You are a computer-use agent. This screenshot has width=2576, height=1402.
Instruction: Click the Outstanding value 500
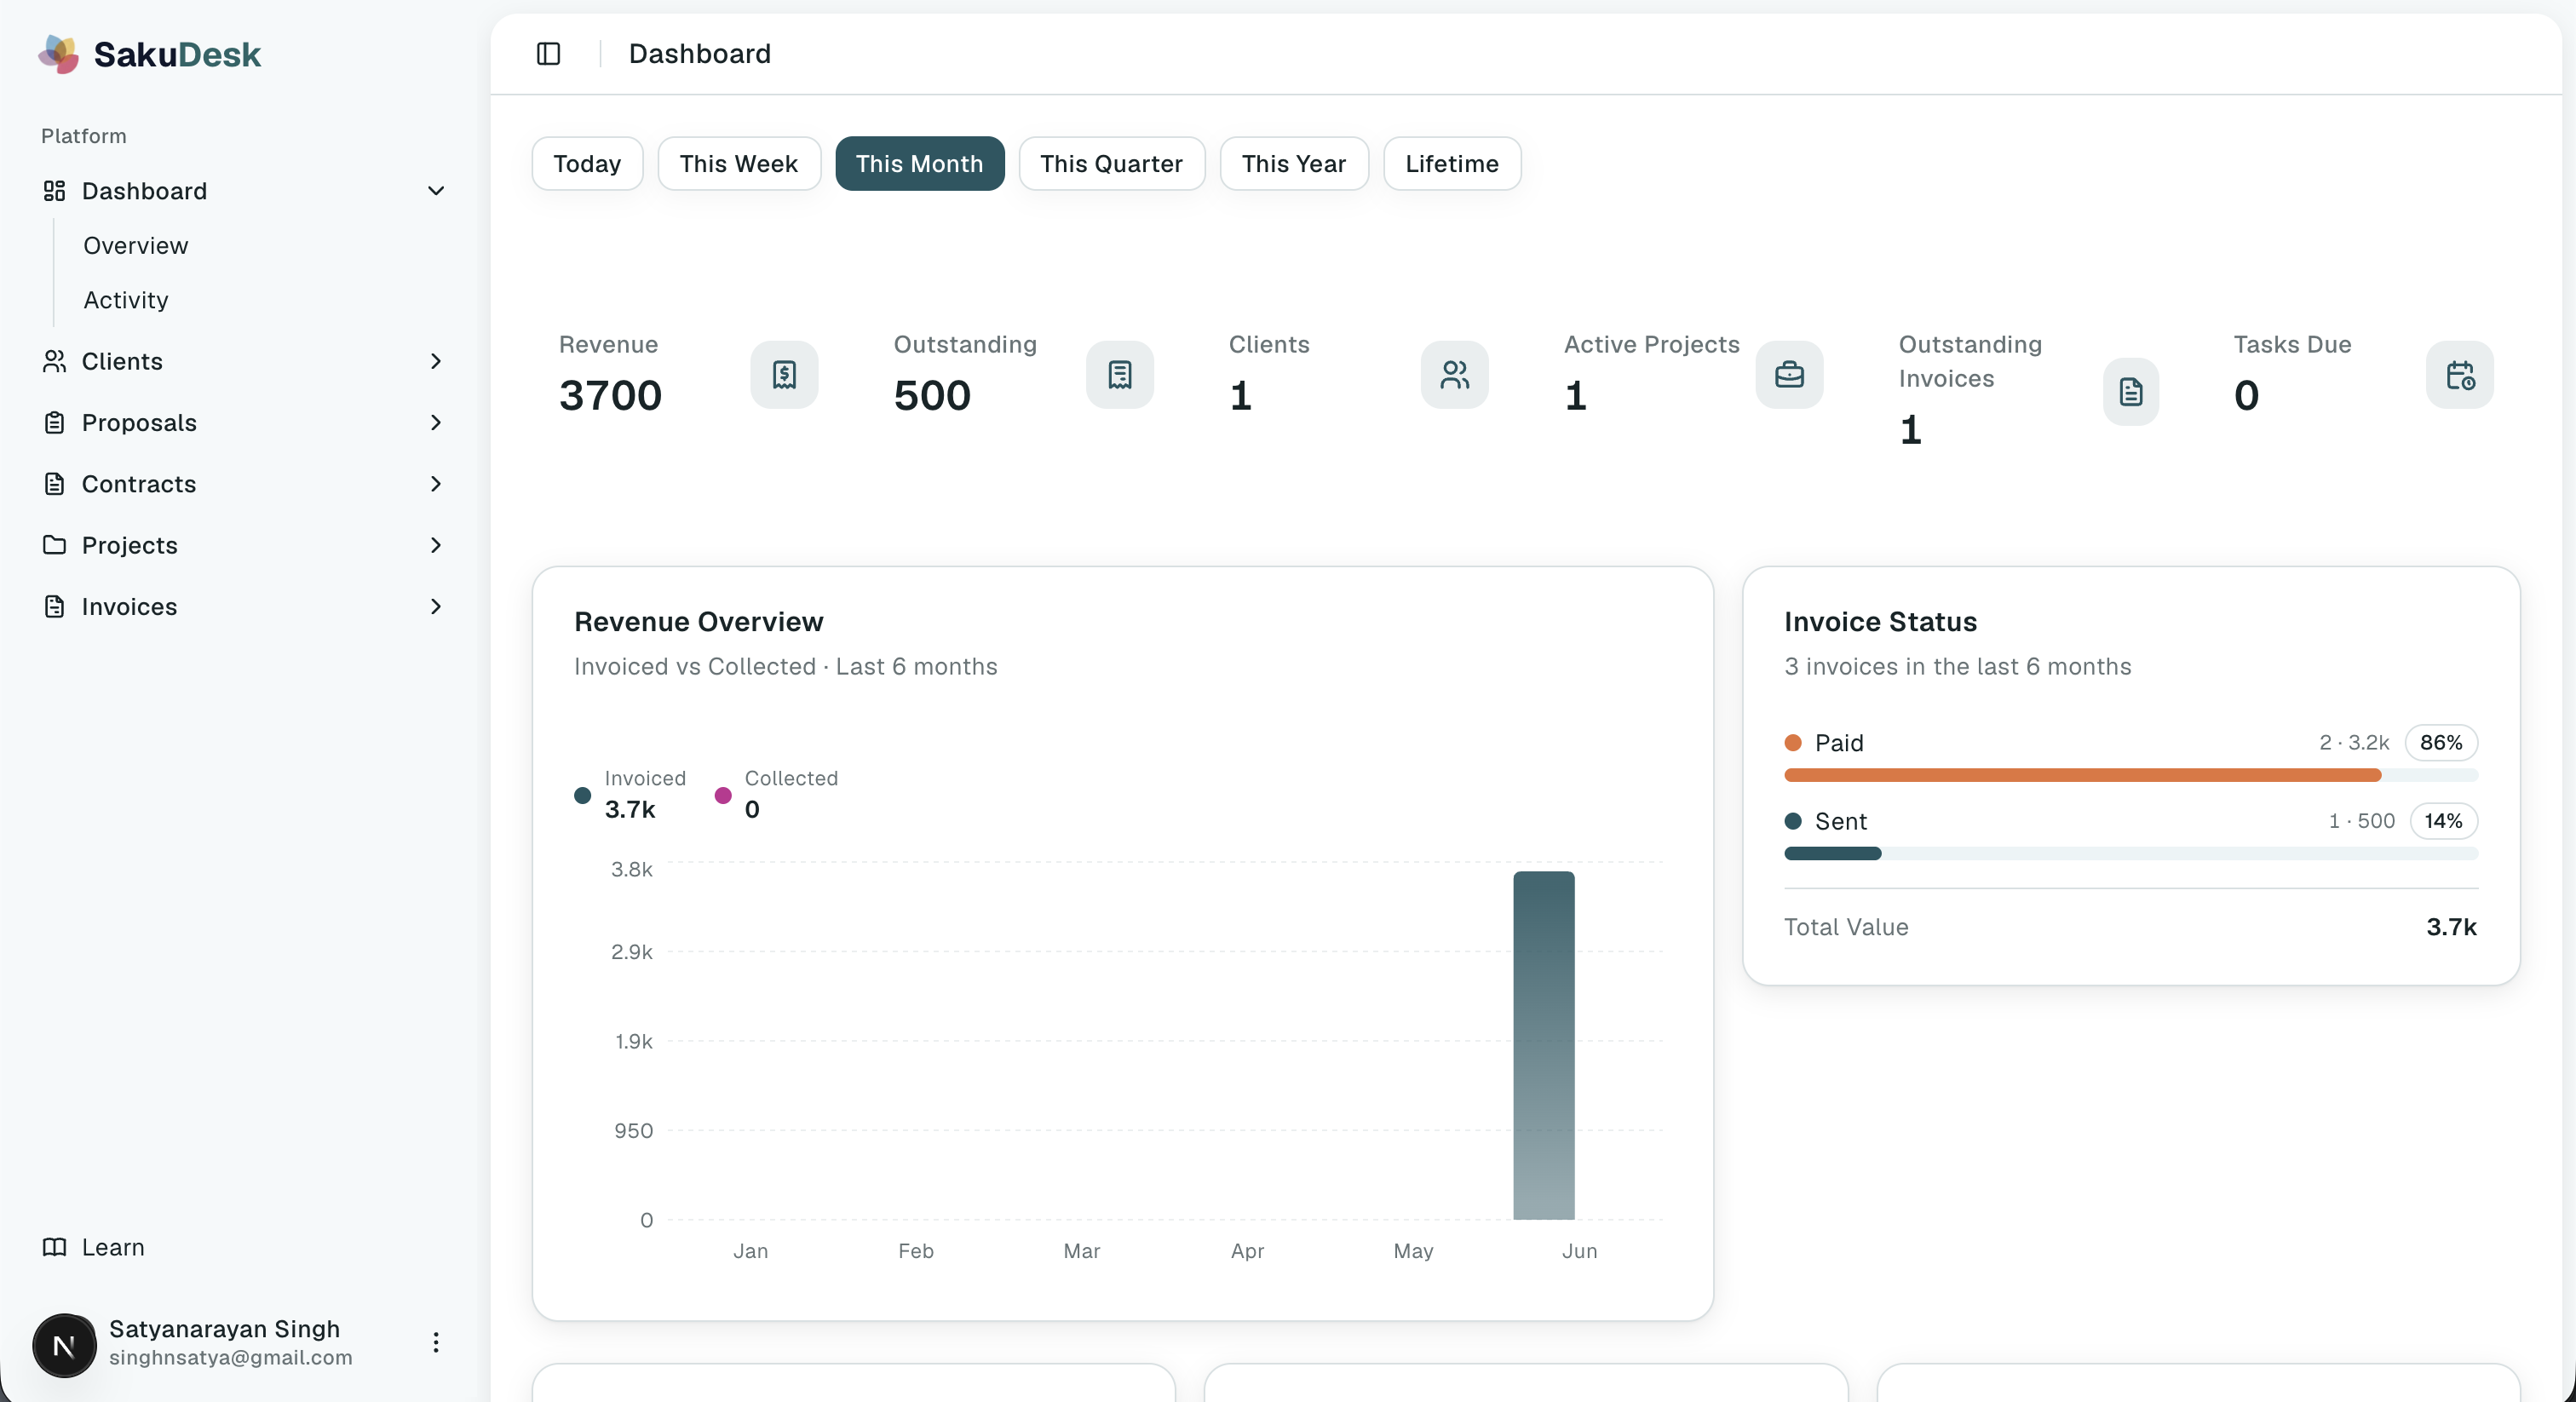[x=932, y=396]
